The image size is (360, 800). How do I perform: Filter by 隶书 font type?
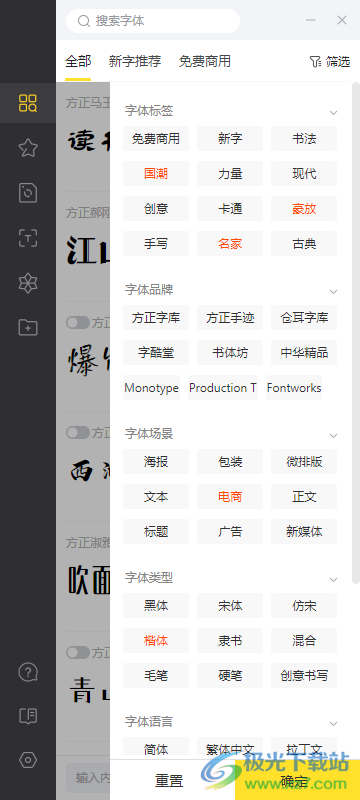tap(230, 640)
